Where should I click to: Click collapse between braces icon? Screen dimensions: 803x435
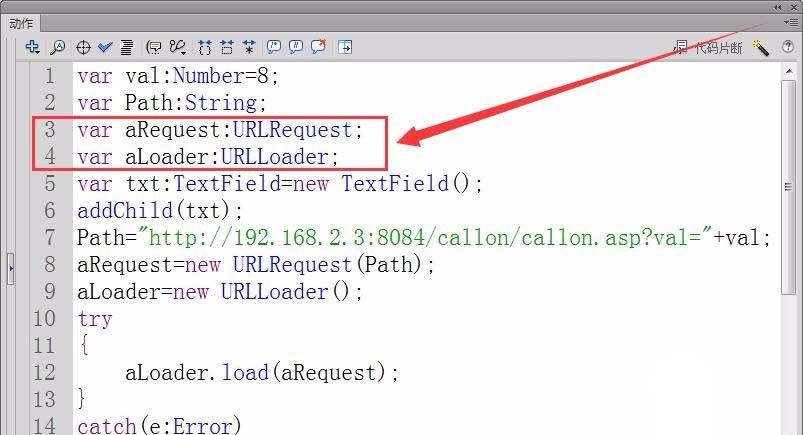(205, 48)
